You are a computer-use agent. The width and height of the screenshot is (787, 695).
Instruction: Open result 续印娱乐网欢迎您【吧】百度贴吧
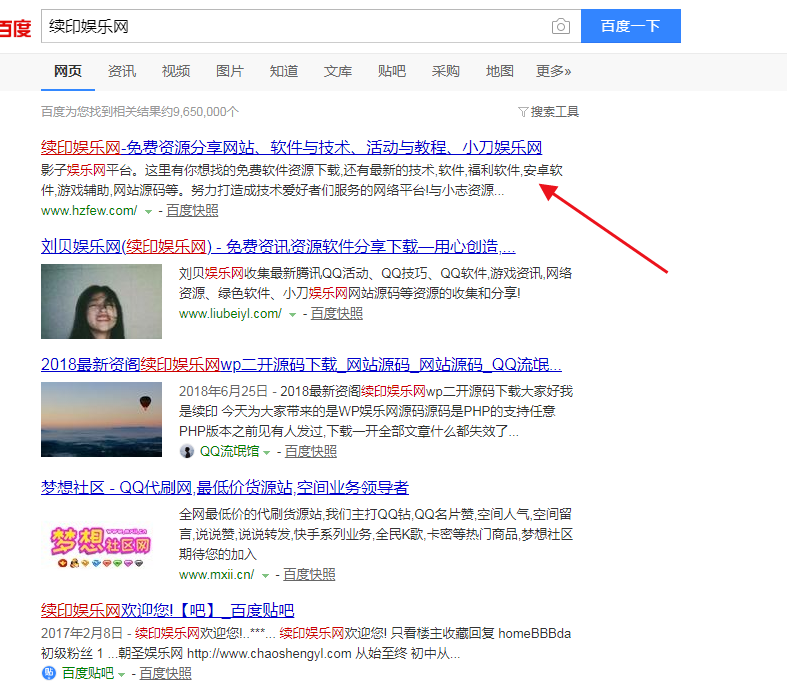coord(168,610)
